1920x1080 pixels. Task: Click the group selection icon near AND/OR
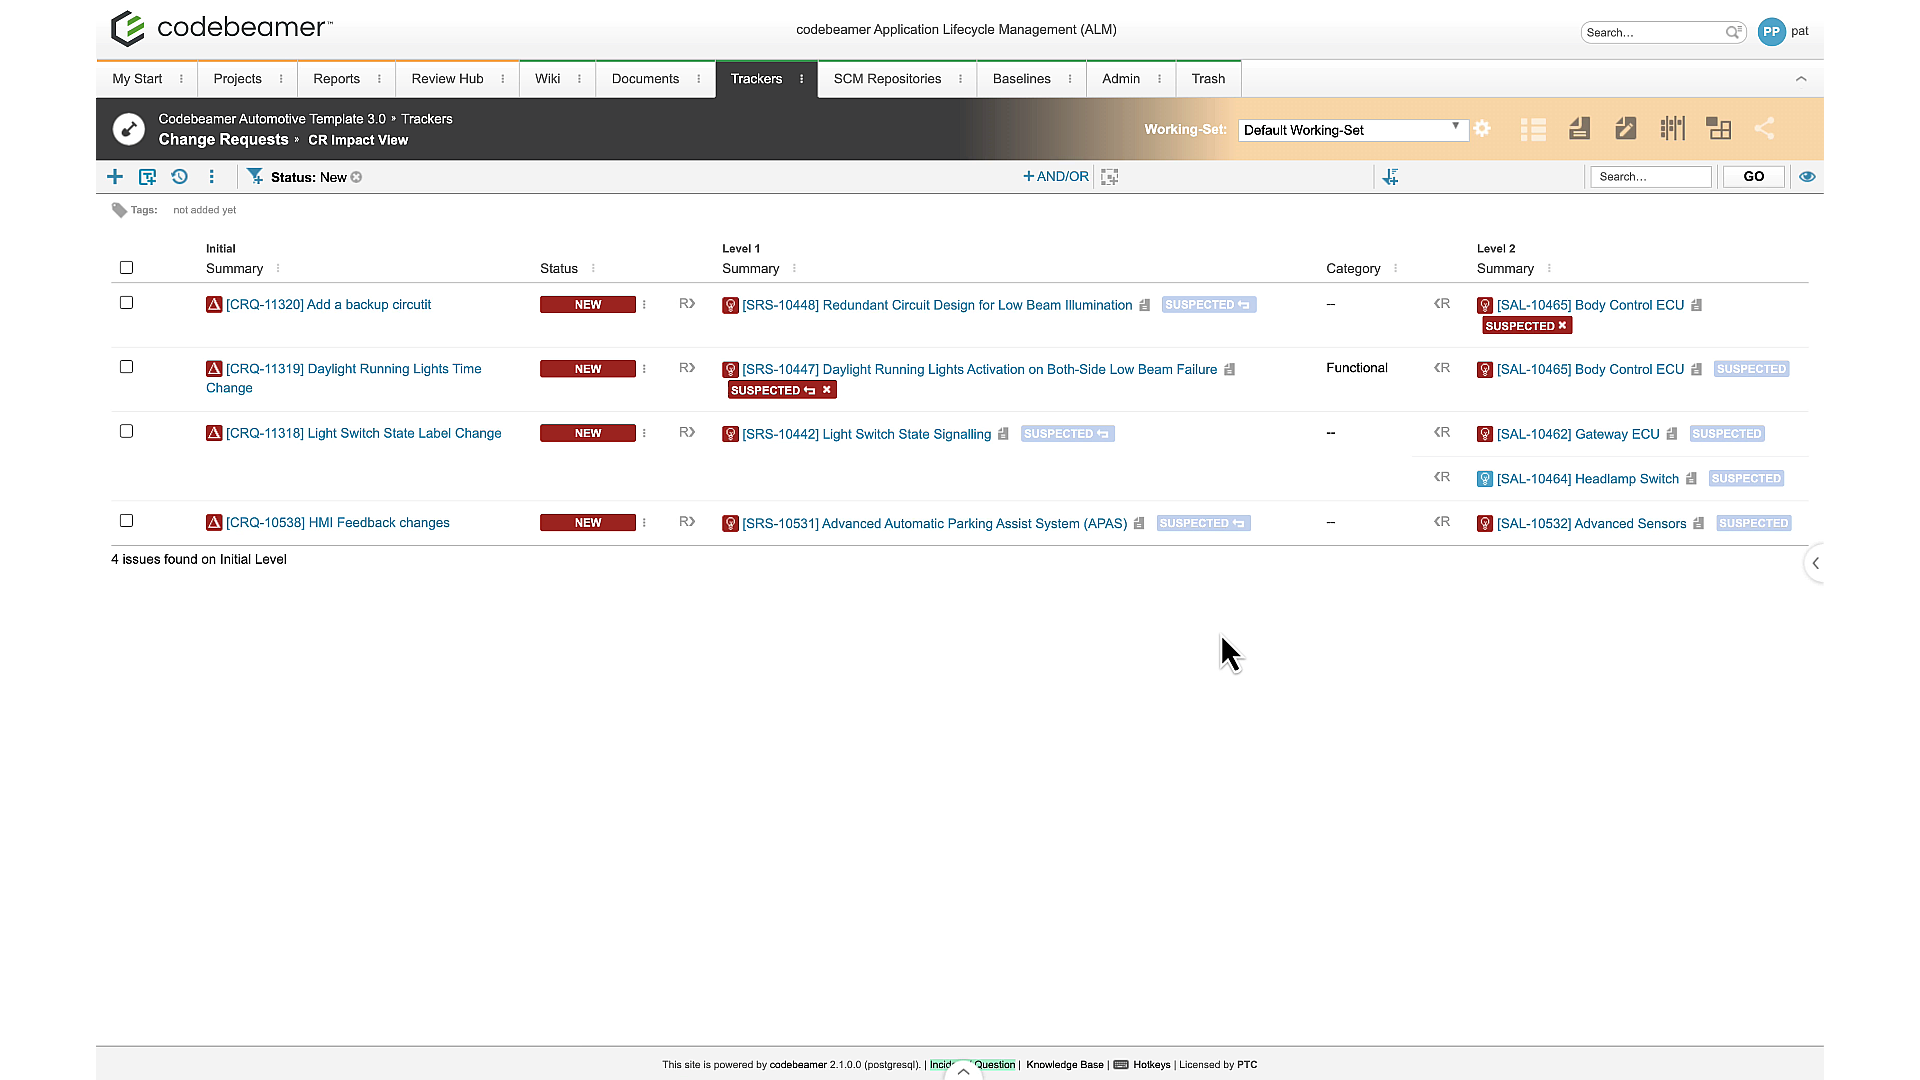[x=1109, y=177]
